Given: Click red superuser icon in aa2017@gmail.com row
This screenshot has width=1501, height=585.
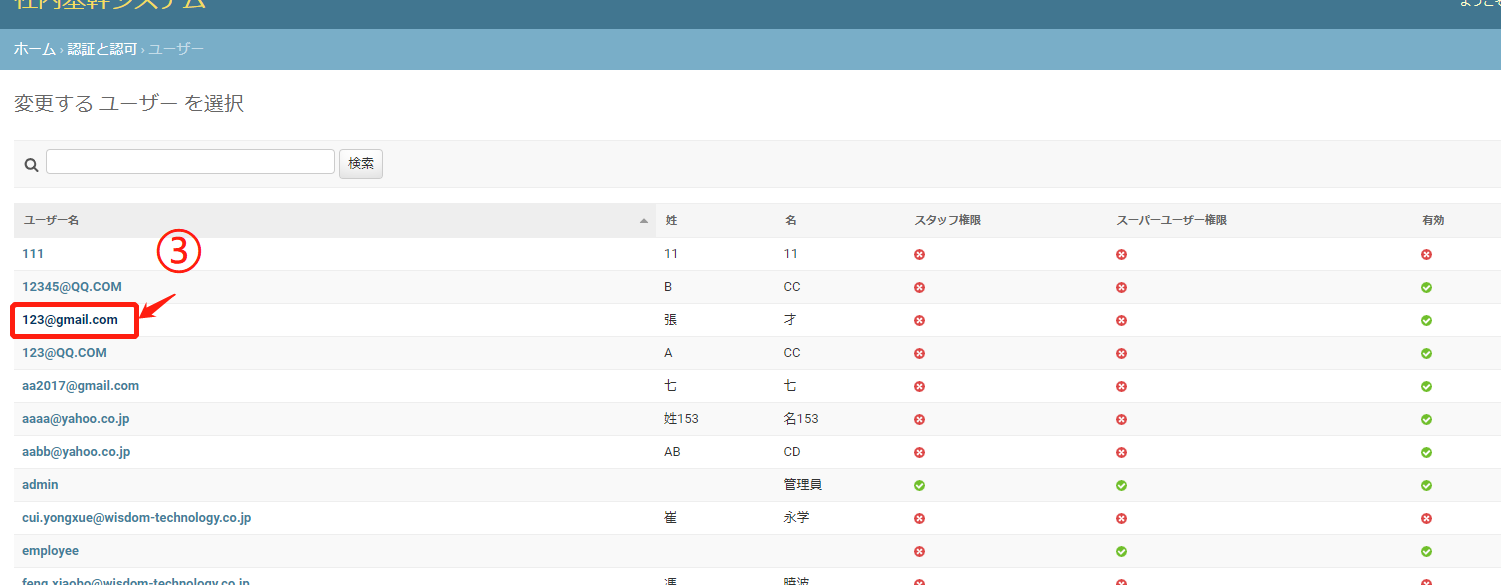Looking at the screenshot, I should 1121,386.
